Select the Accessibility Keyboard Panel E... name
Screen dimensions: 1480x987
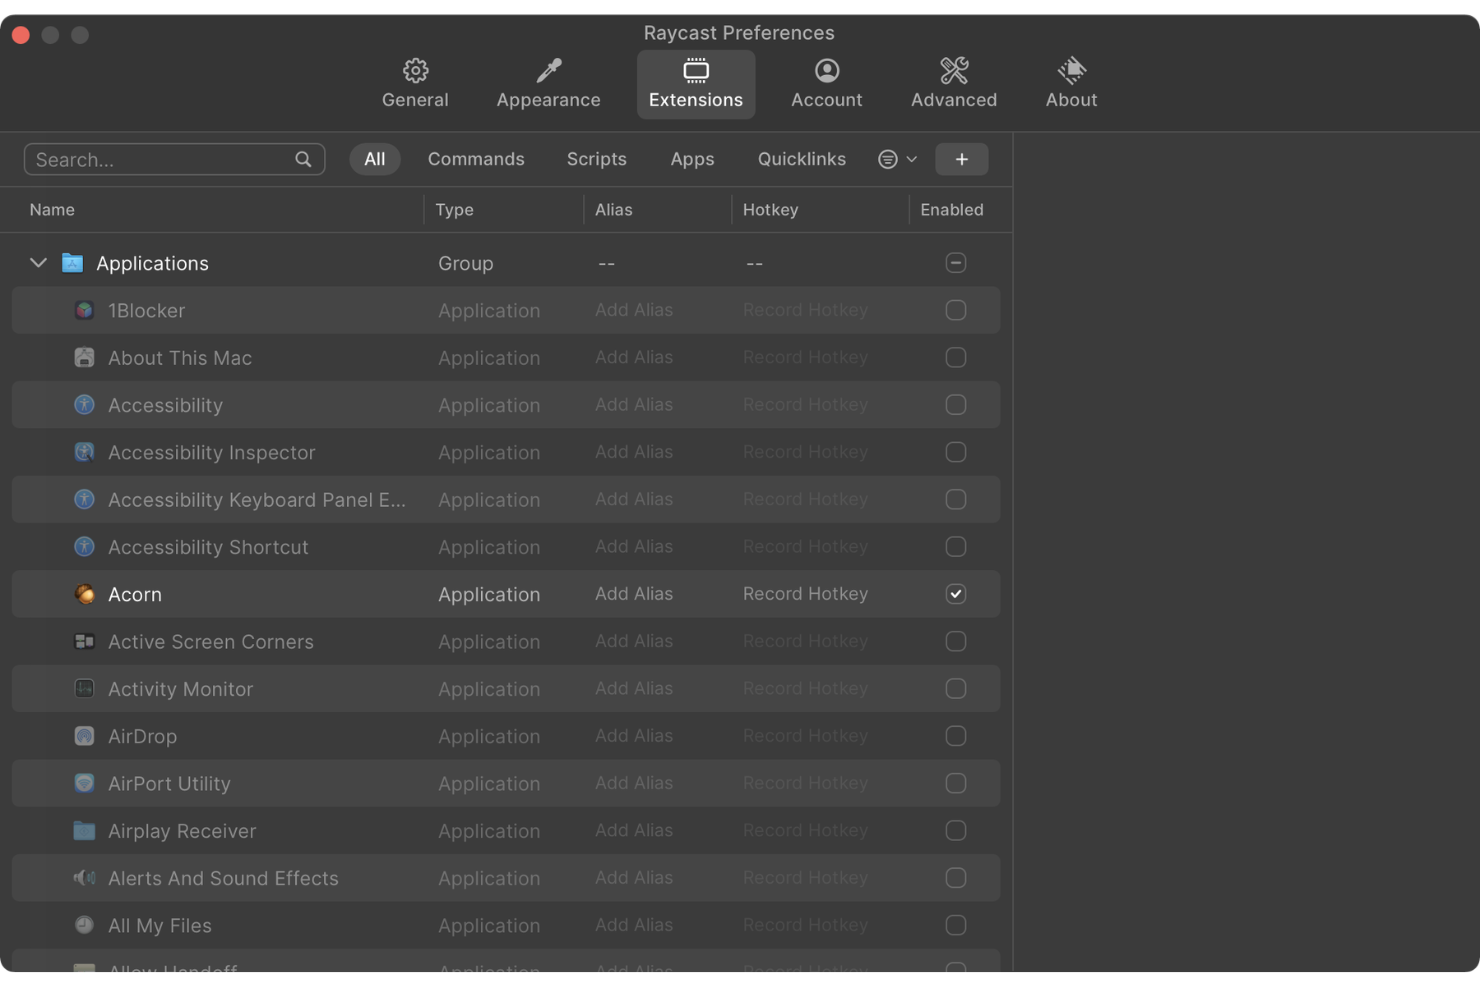[257, 499]
